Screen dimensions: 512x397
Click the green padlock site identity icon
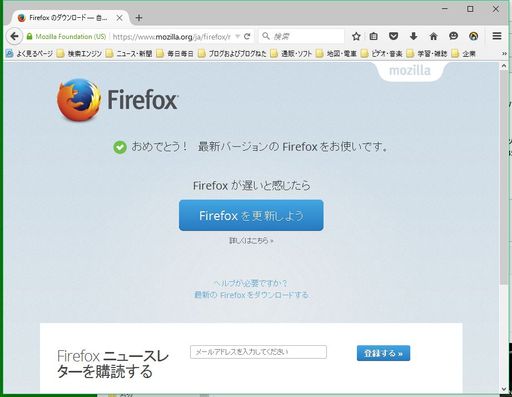[x=29, y=36]
